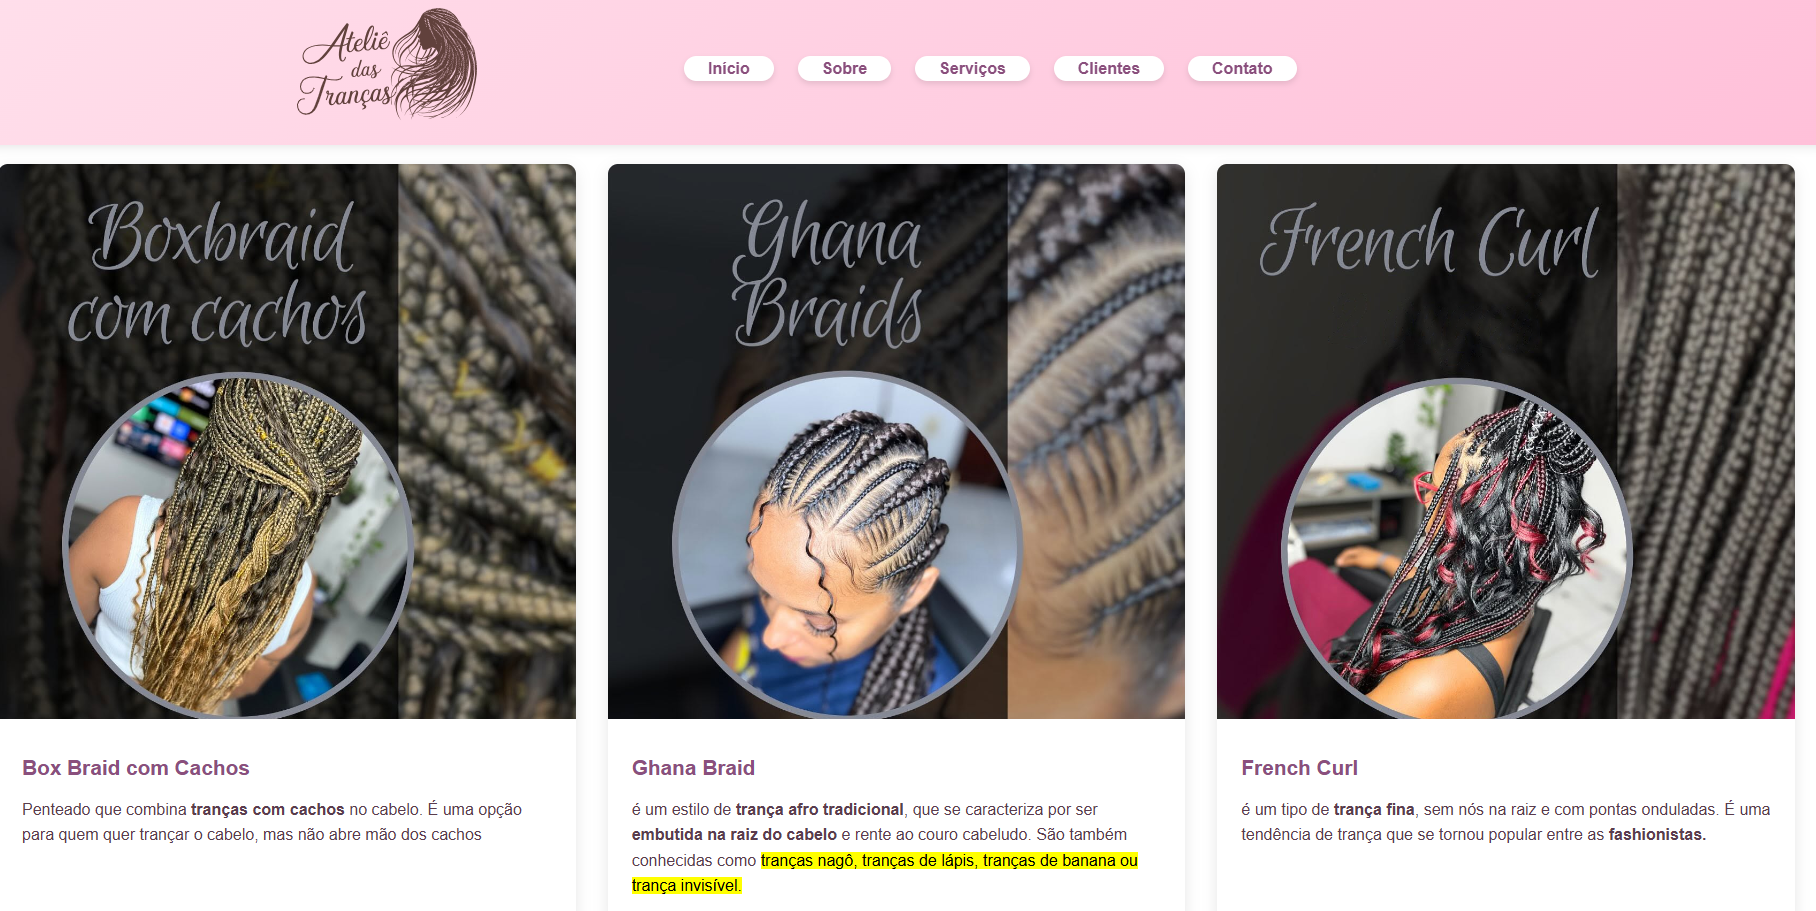This screenshot has width=1816, height=911.
Task: Open the French Curl circular photo
Action: point(1457,550)
